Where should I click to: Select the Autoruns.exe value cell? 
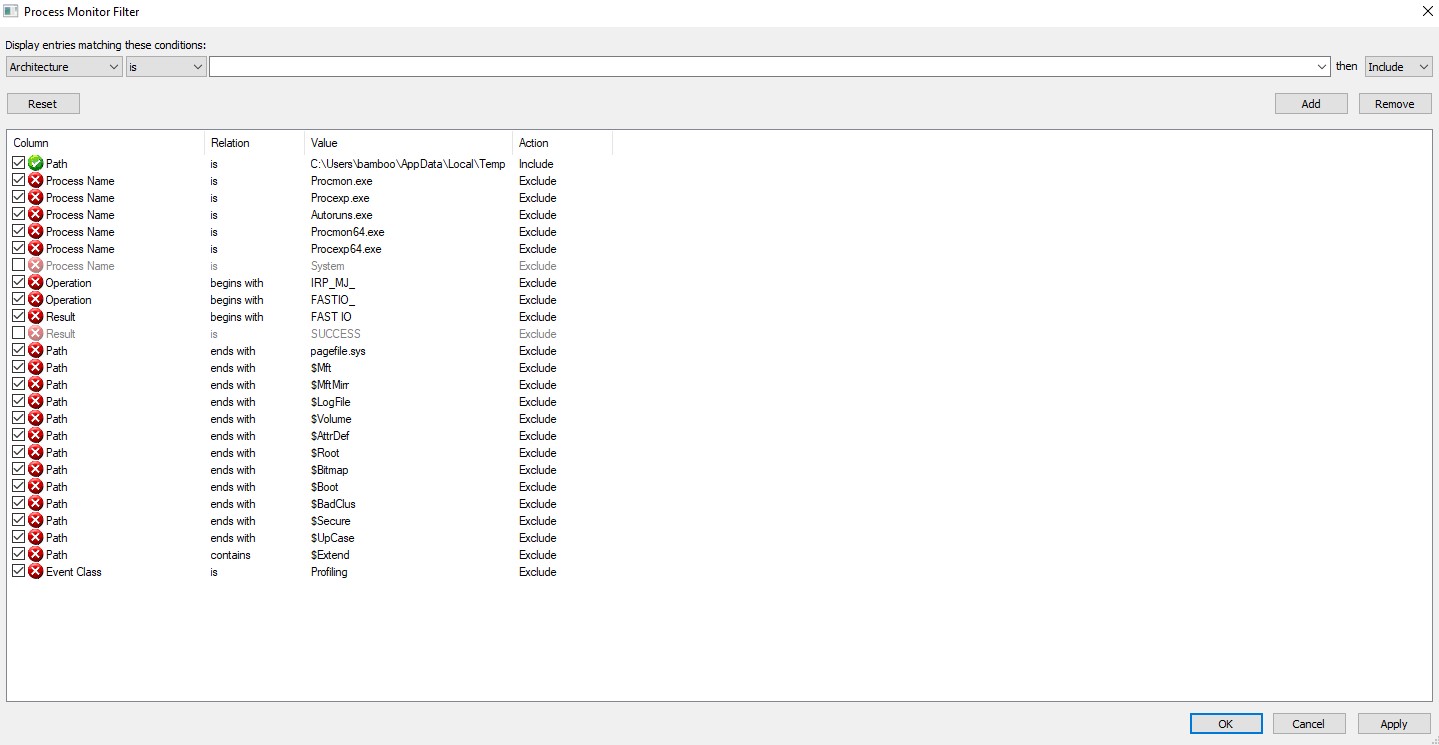click(x=341, y=214)
